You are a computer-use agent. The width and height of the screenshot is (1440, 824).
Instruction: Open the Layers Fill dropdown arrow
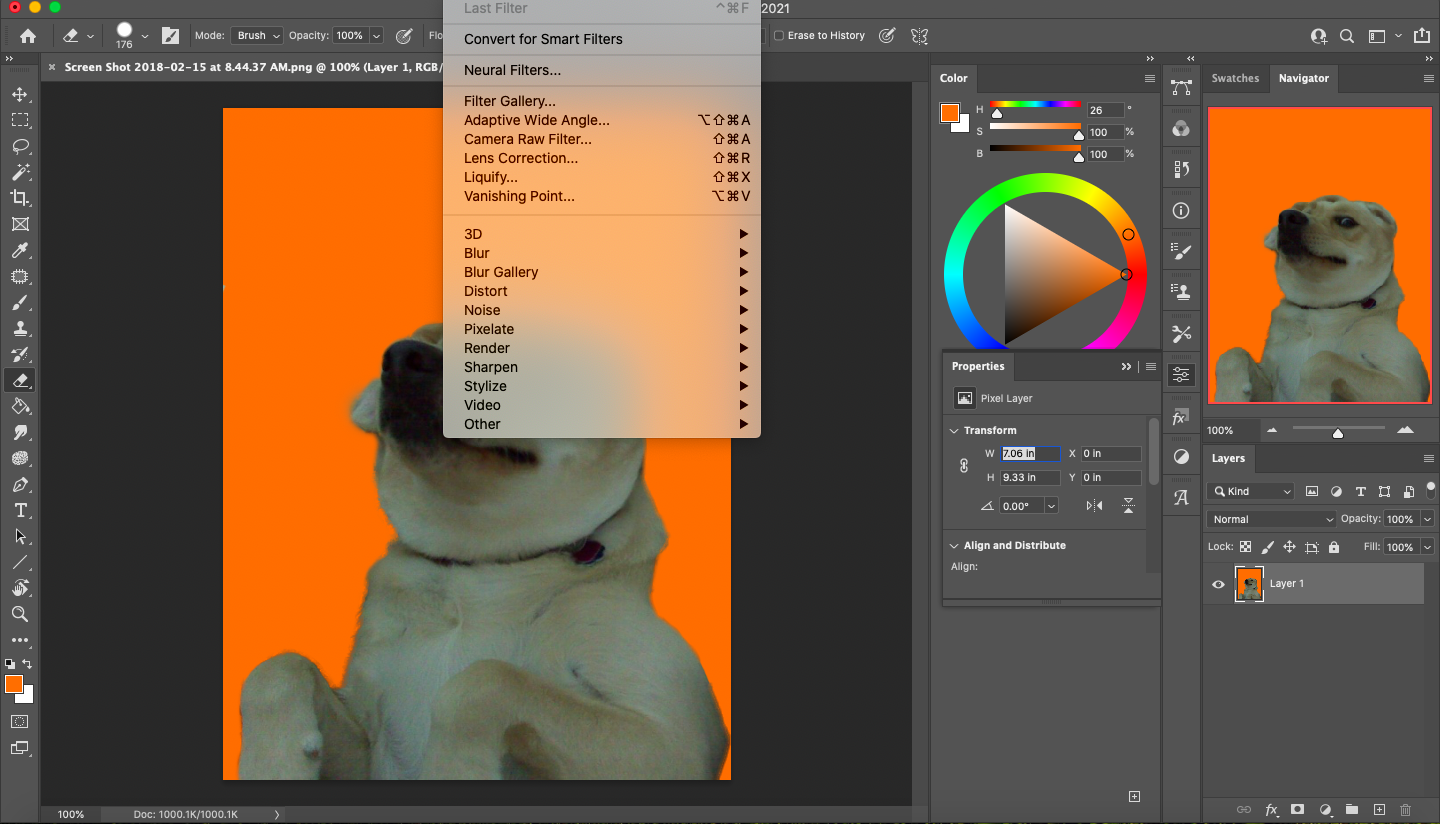coord(1427,547)
